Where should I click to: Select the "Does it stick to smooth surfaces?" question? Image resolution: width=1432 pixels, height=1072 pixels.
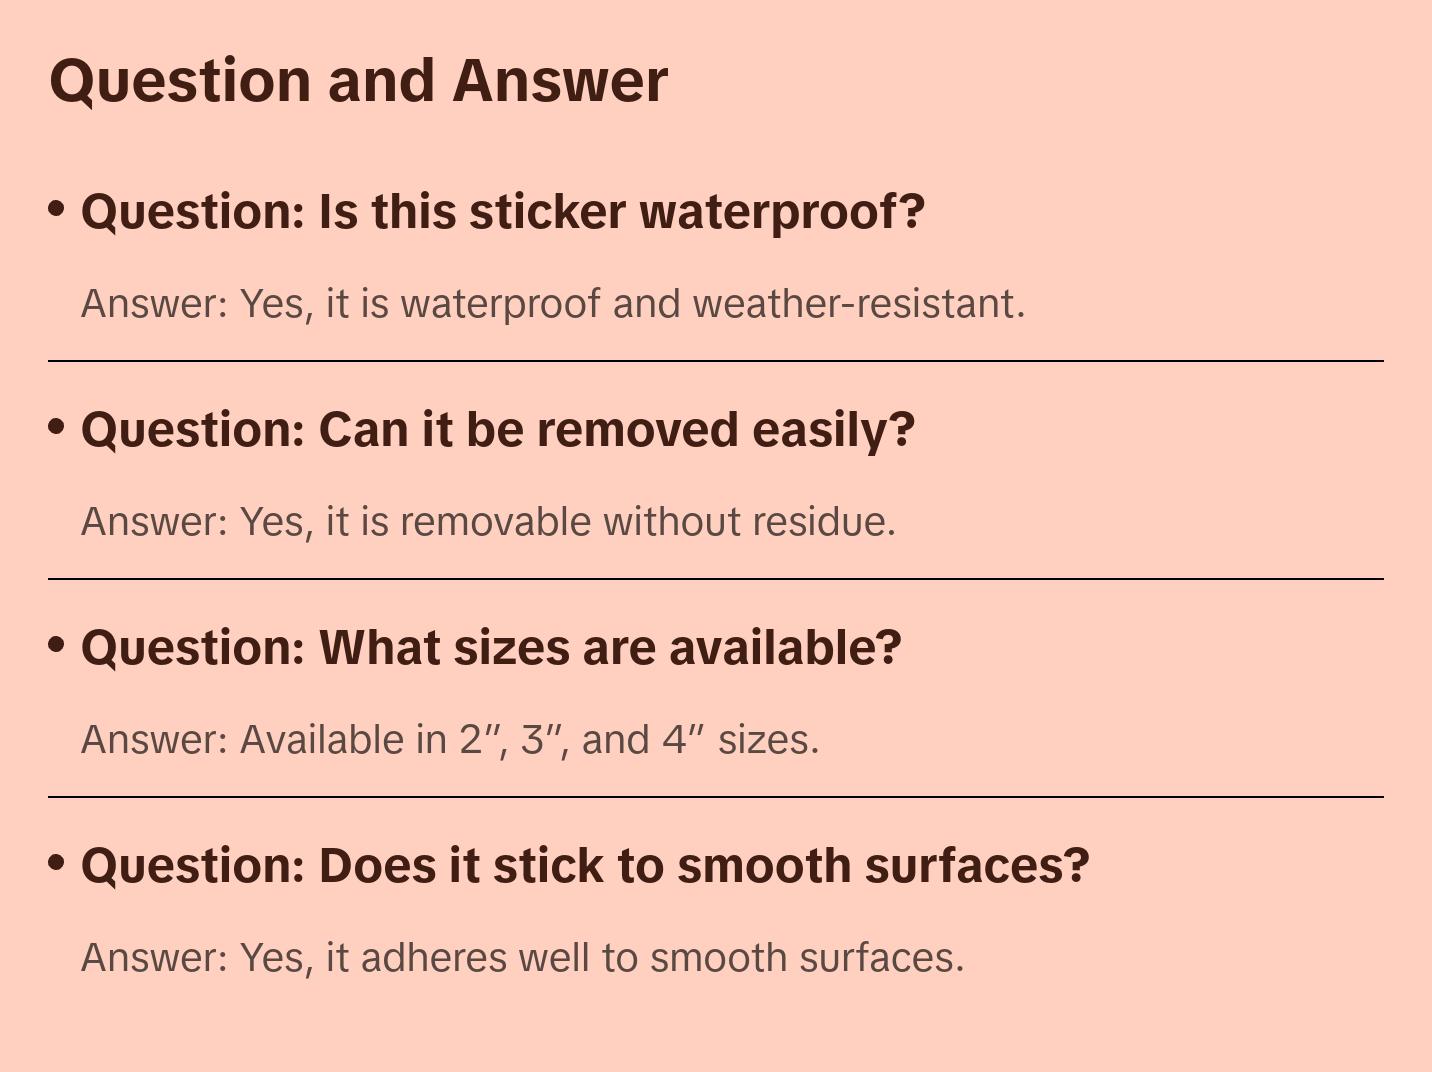(x=584, y=866)
